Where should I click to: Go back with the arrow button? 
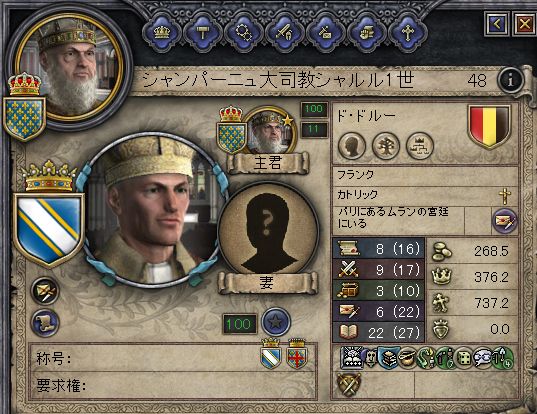pos(497,24)
